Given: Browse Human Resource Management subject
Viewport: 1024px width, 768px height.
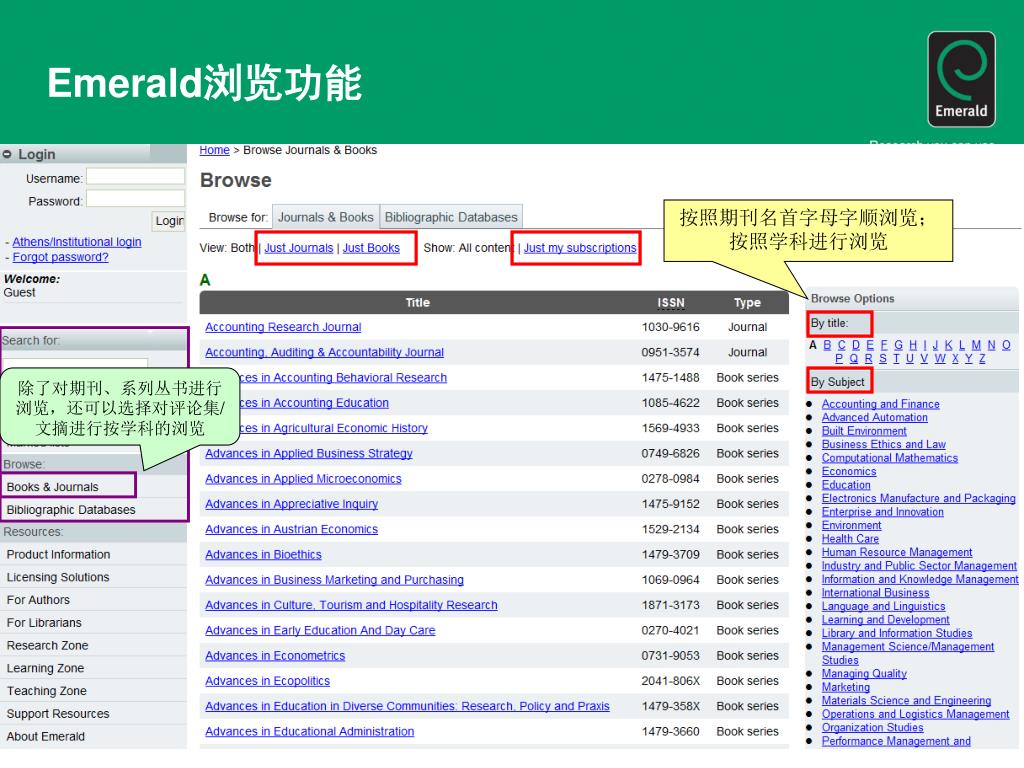Looking at the screenshot, I should (x=897, y=552).
